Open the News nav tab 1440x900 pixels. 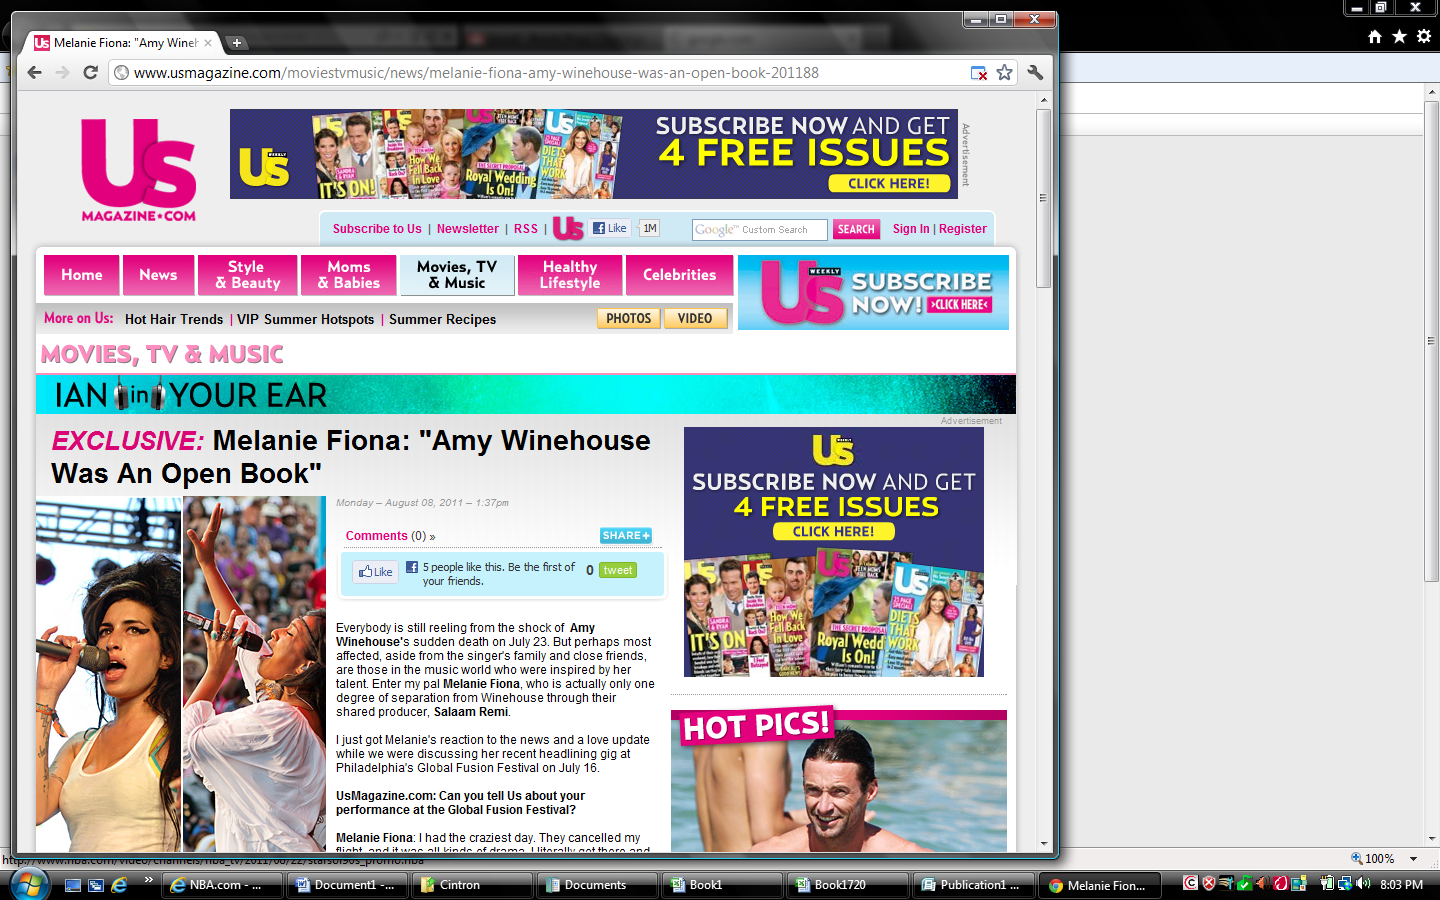pos(158,275)
